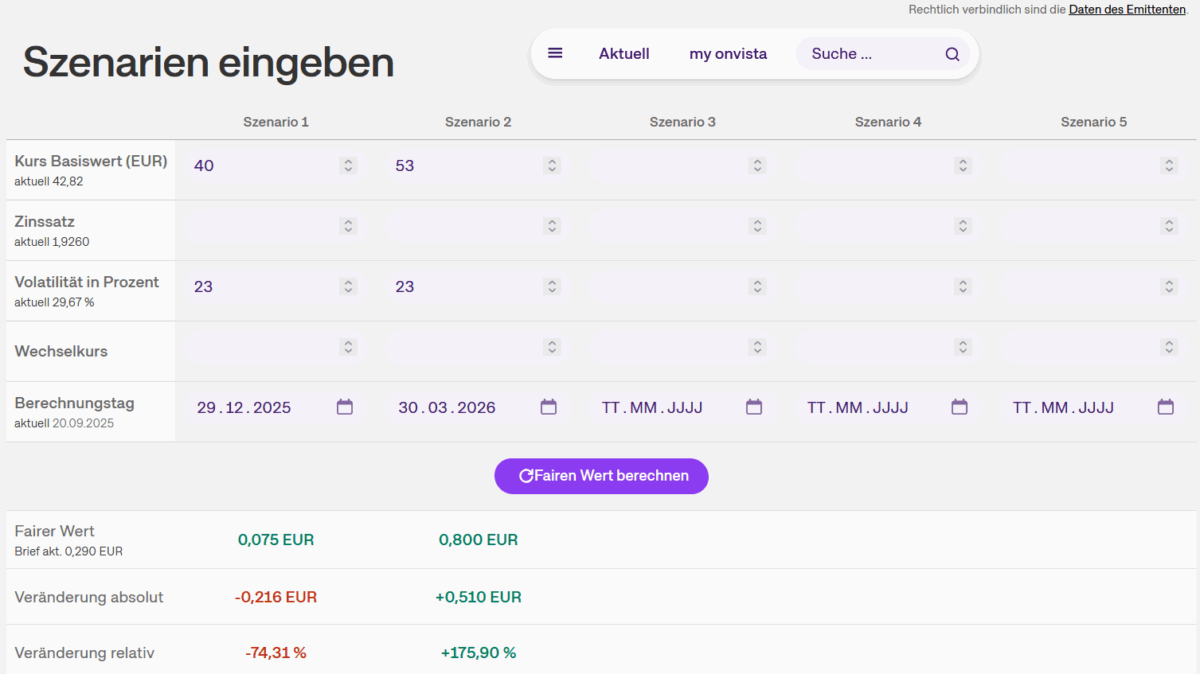Select the Berechnungstag date field in Szenario 4
The image size is (1200, 674).
[870, 407]
